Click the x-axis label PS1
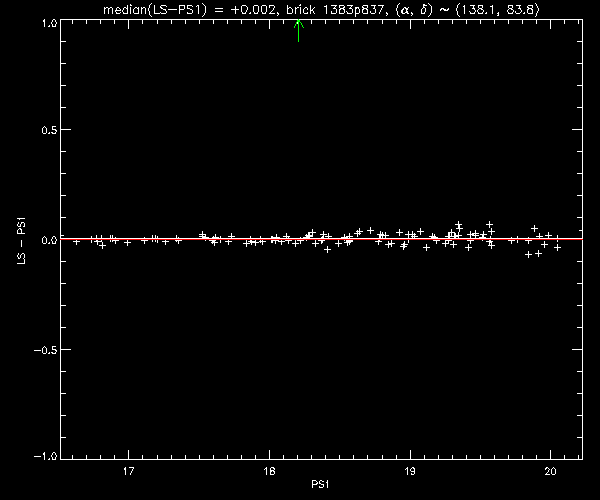 [320, 484]
